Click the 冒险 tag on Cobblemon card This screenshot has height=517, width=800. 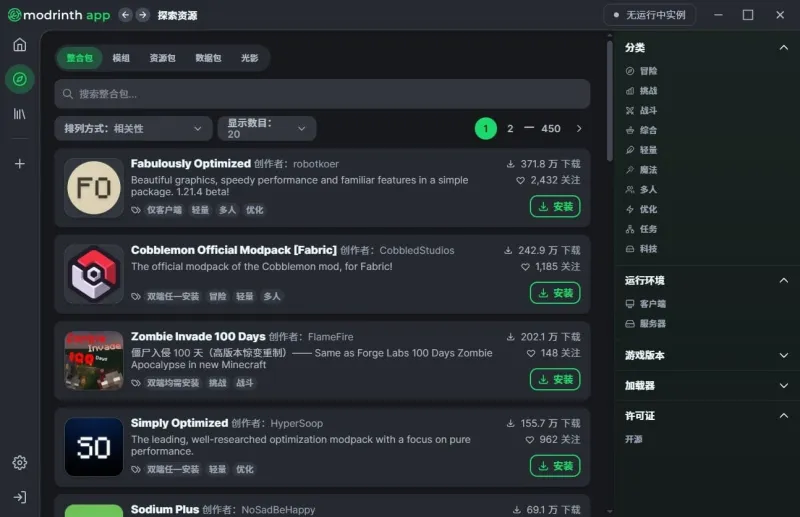[x=217, y=297]
